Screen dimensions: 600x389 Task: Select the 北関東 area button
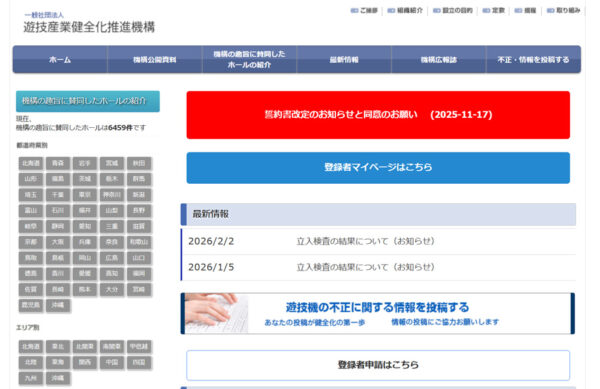click(x=85, y=347)
